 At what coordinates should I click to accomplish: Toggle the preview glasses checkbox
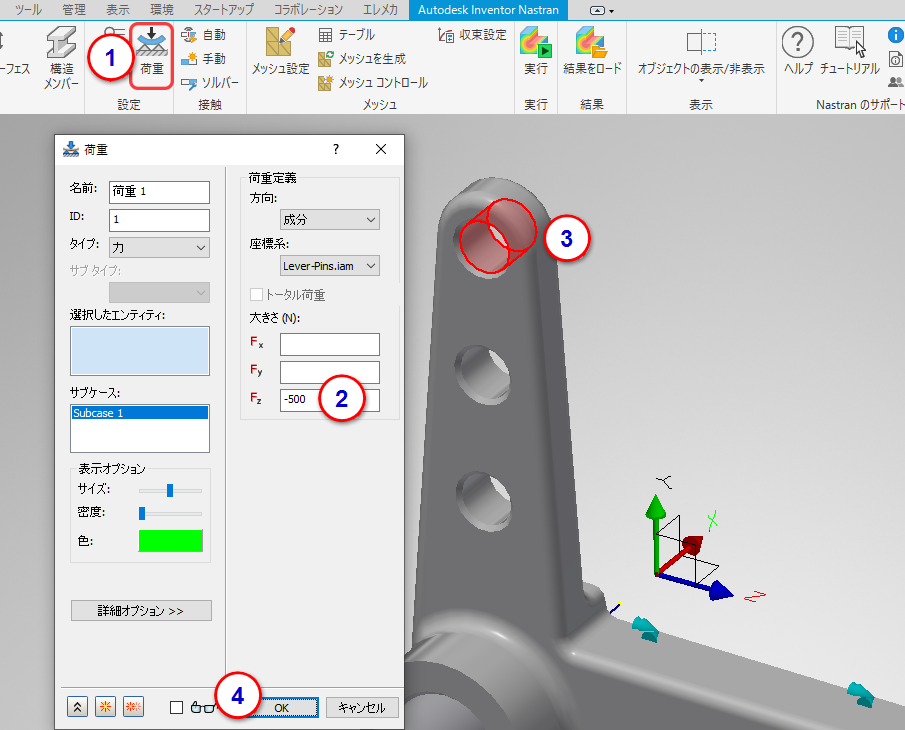(x=177, y=707)
